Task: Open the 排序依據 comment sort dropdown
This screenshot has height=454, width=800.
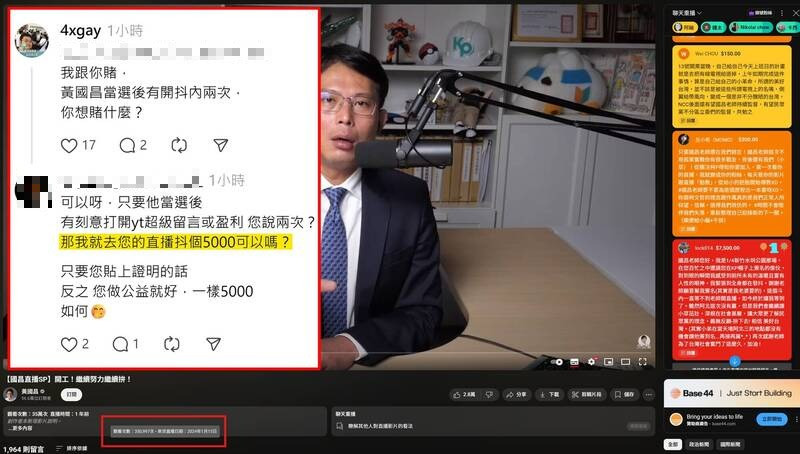Action: (x=72, y=448)
